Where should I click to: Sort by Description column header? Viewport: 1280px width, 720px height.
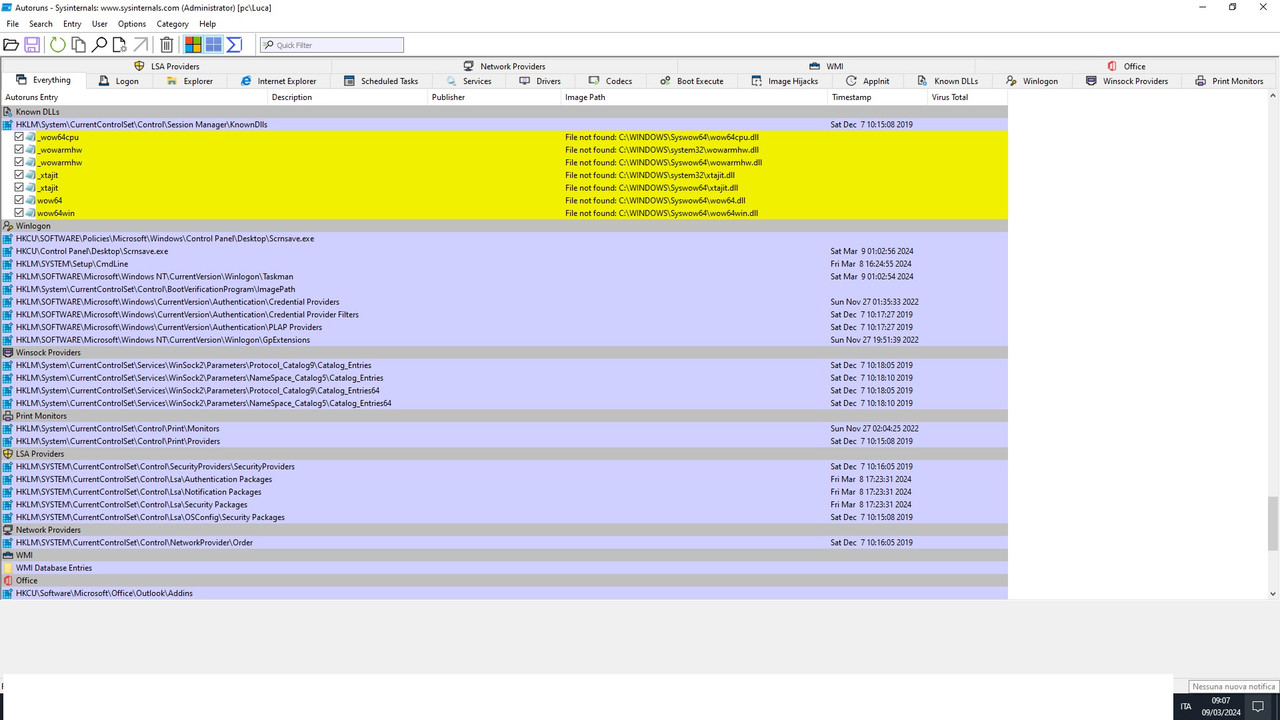tap(349, 97)
